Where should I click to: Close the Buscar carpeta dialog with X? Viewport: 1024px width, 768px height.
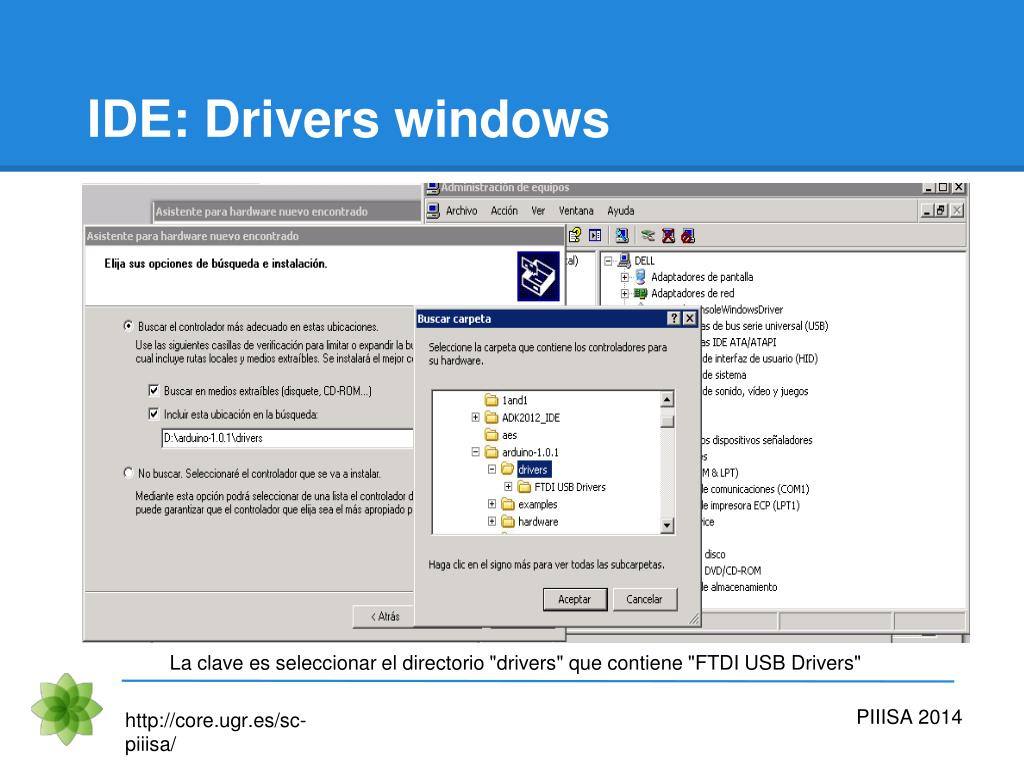coord(690,319)
